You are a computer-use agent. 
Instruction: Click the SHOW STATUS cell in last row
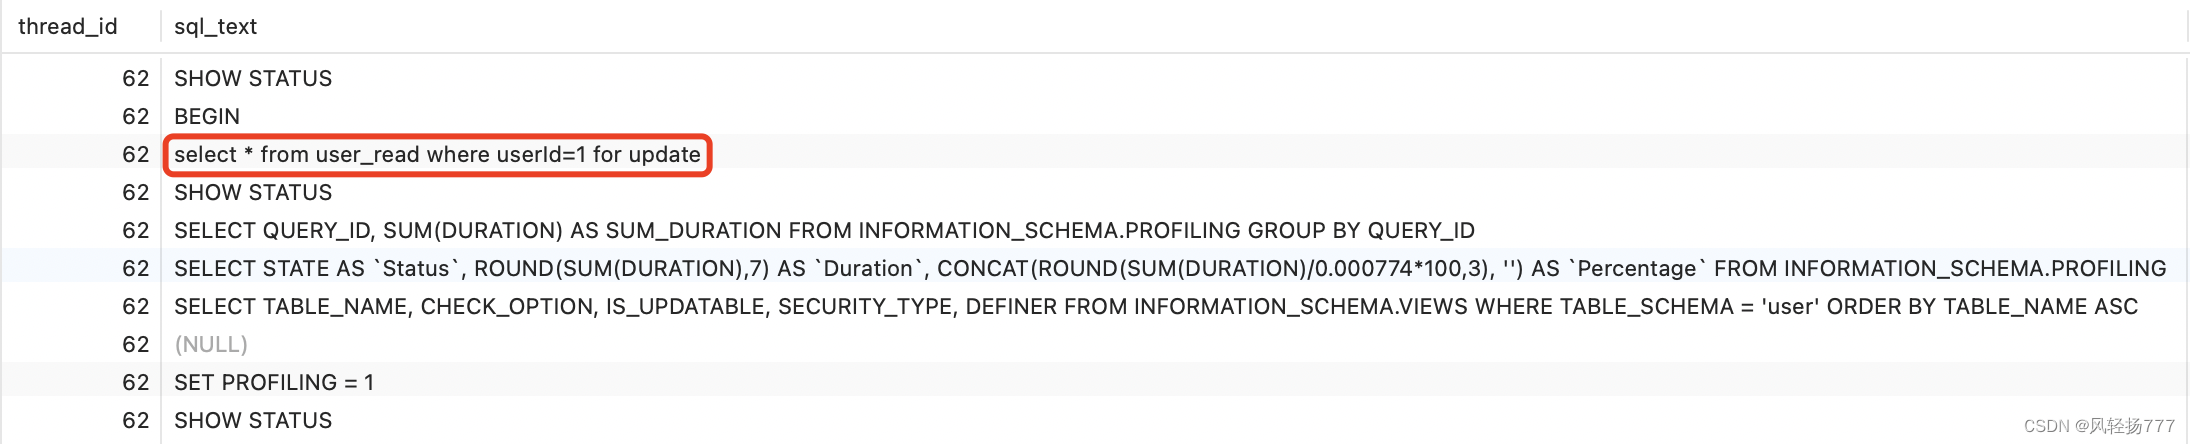click(253, 421)
